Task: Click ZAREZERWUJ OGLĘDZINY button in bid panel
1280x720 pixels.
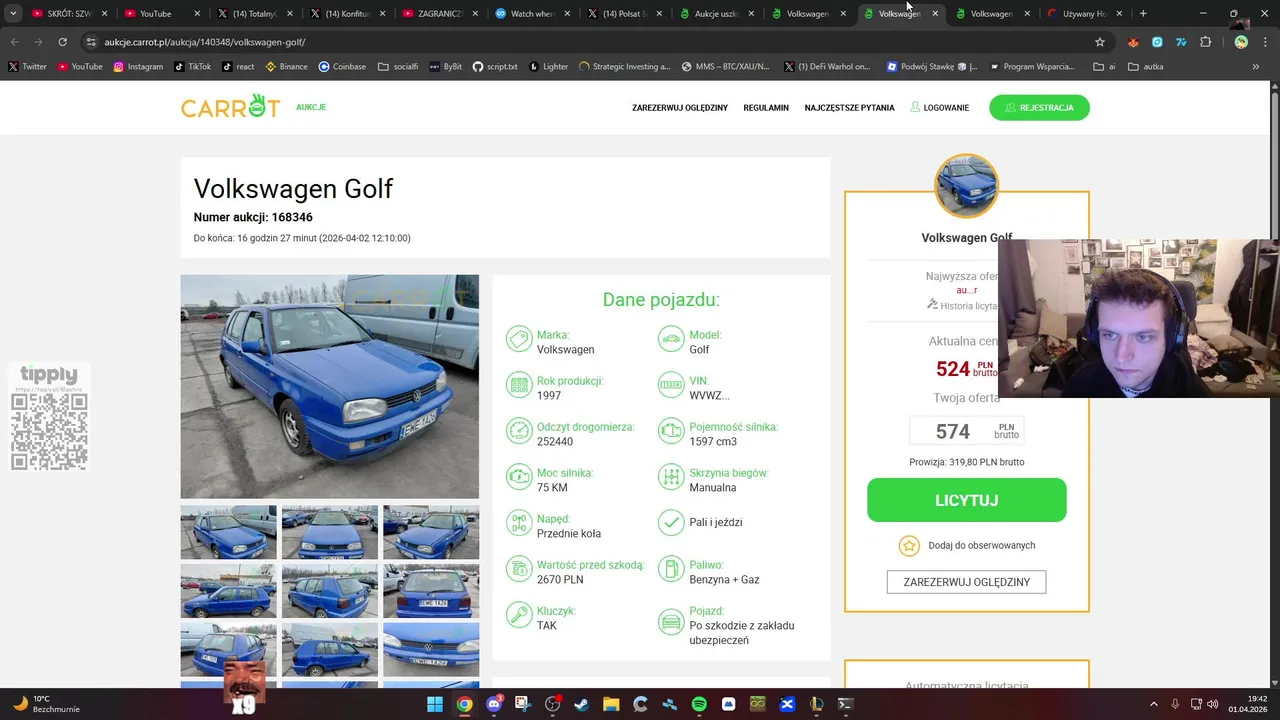Action: tap(966, 582)
